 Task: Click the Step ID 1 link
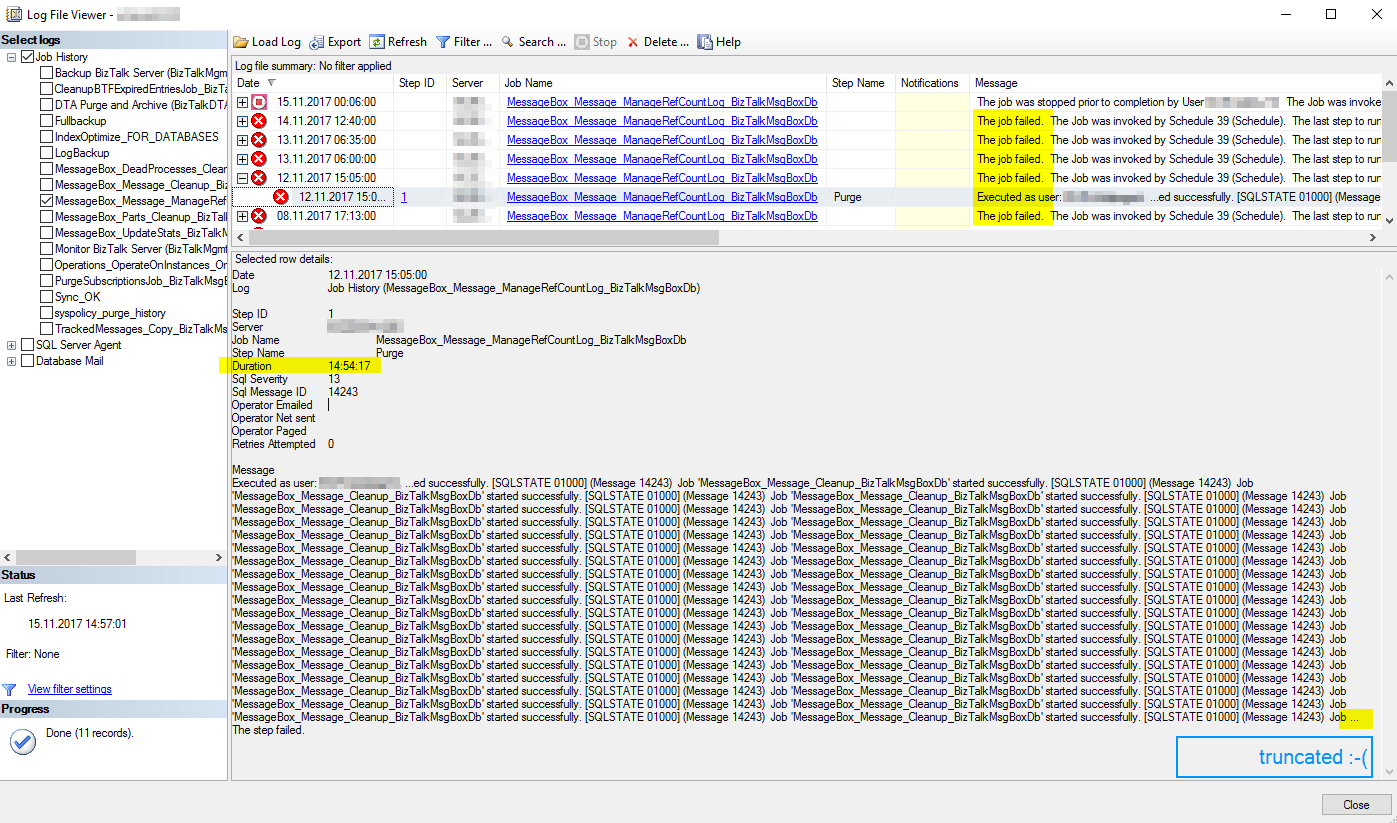[x=403, y=196]
